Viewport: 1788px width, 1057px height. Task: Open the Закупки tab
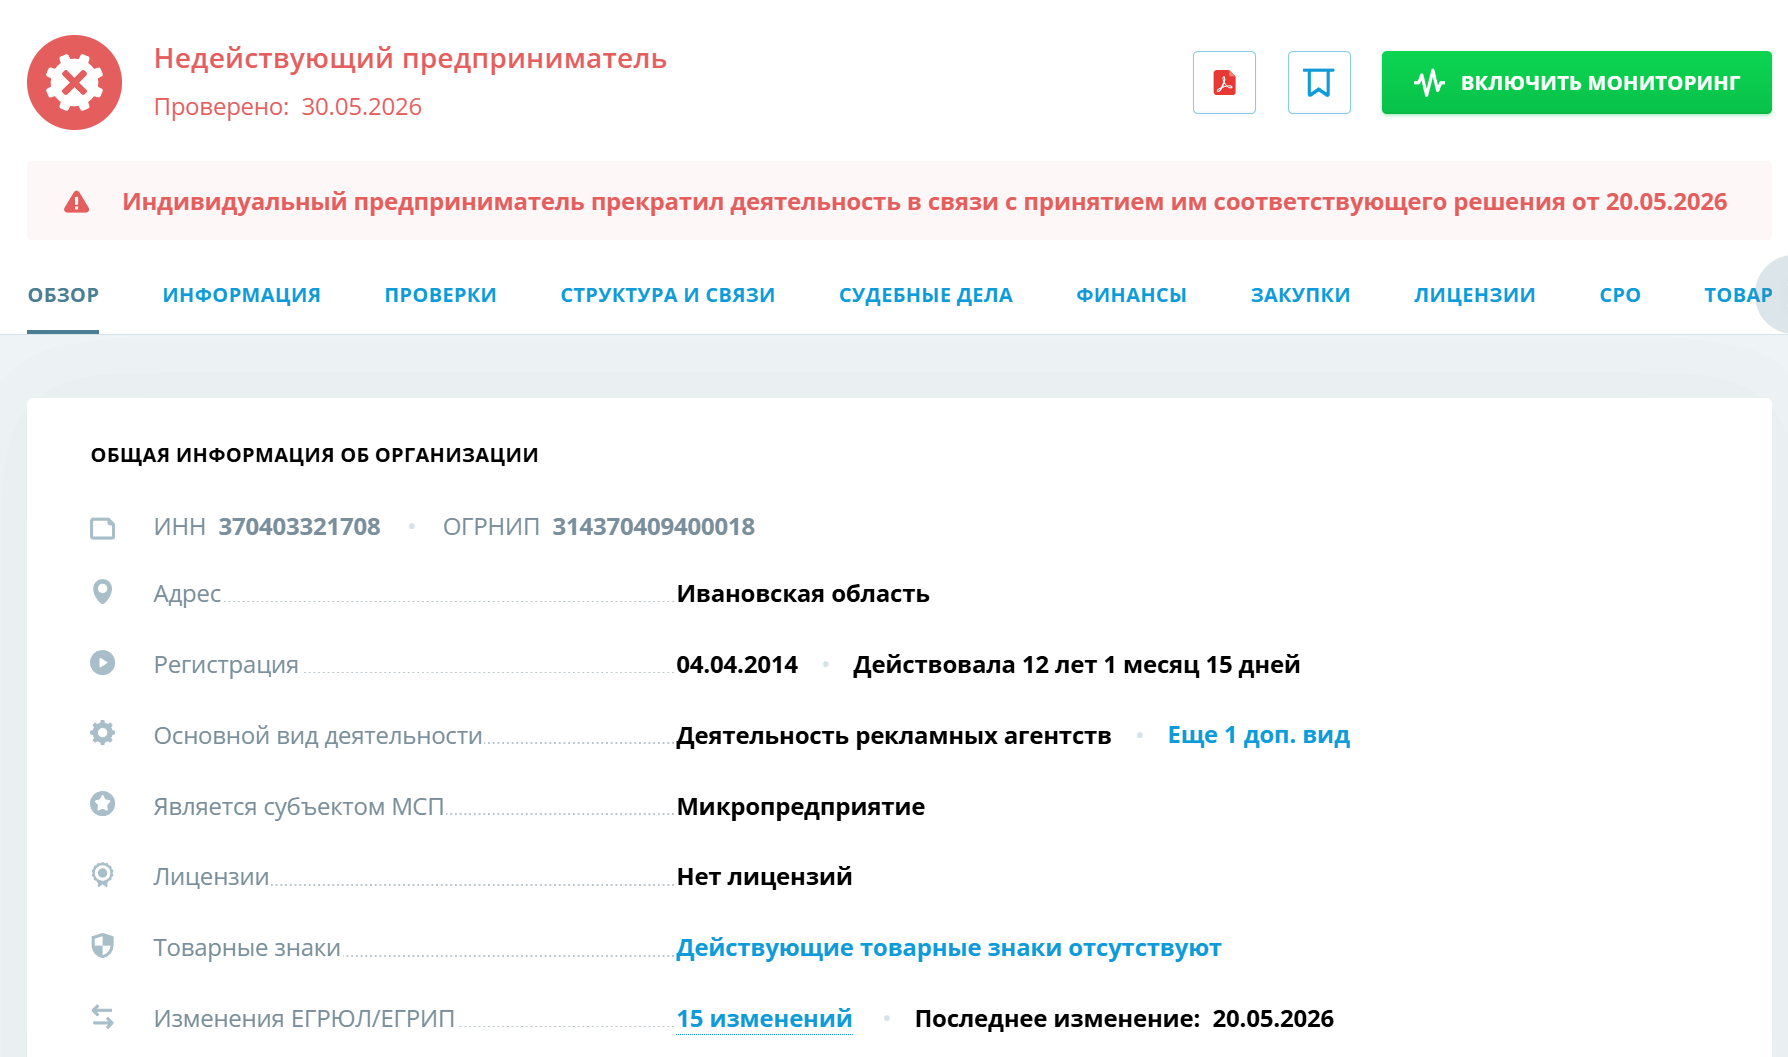click(x=1301, y=295)
